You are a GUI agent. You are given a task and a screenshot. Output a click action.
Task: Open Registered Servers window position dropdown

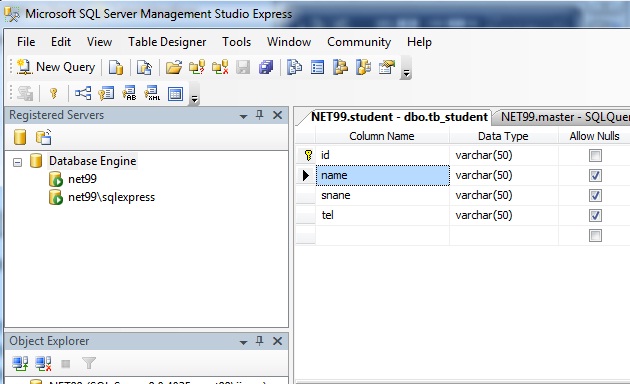[243, 116]
